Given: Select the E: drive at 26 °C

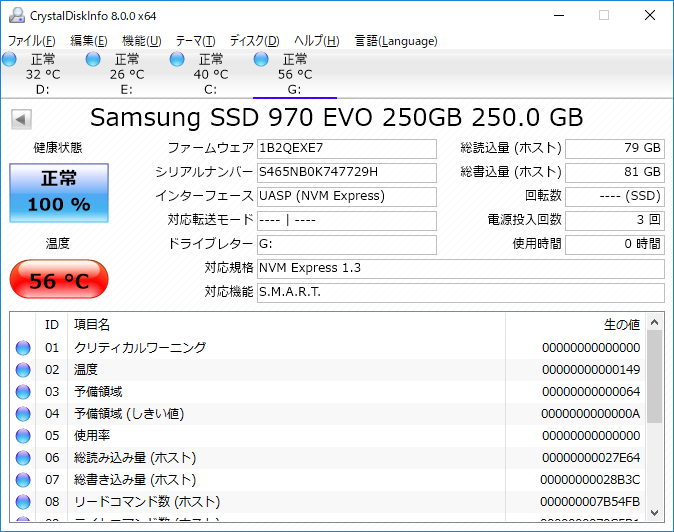Looking at the screenshot, I should coord(126,74).
